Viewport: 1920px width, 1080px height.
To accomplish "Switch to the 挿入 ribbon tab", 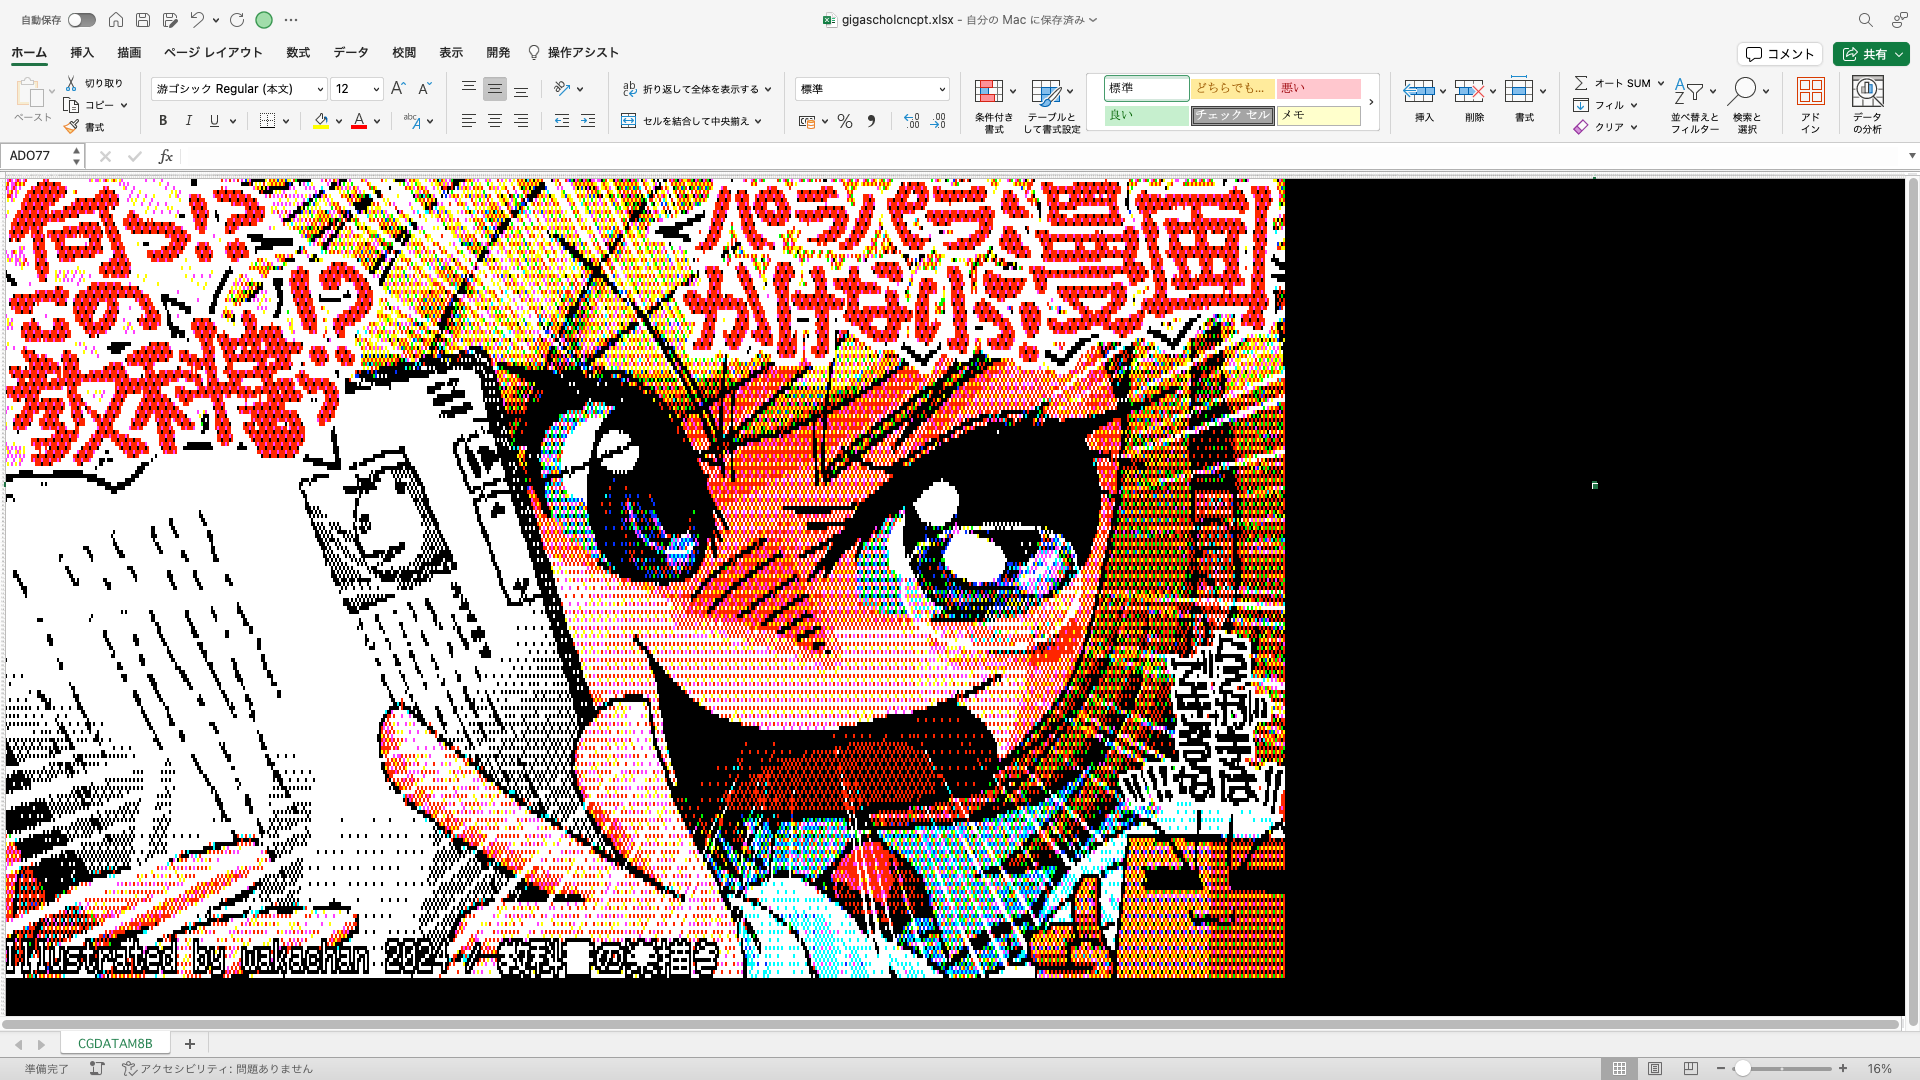I will pos(82,53).
